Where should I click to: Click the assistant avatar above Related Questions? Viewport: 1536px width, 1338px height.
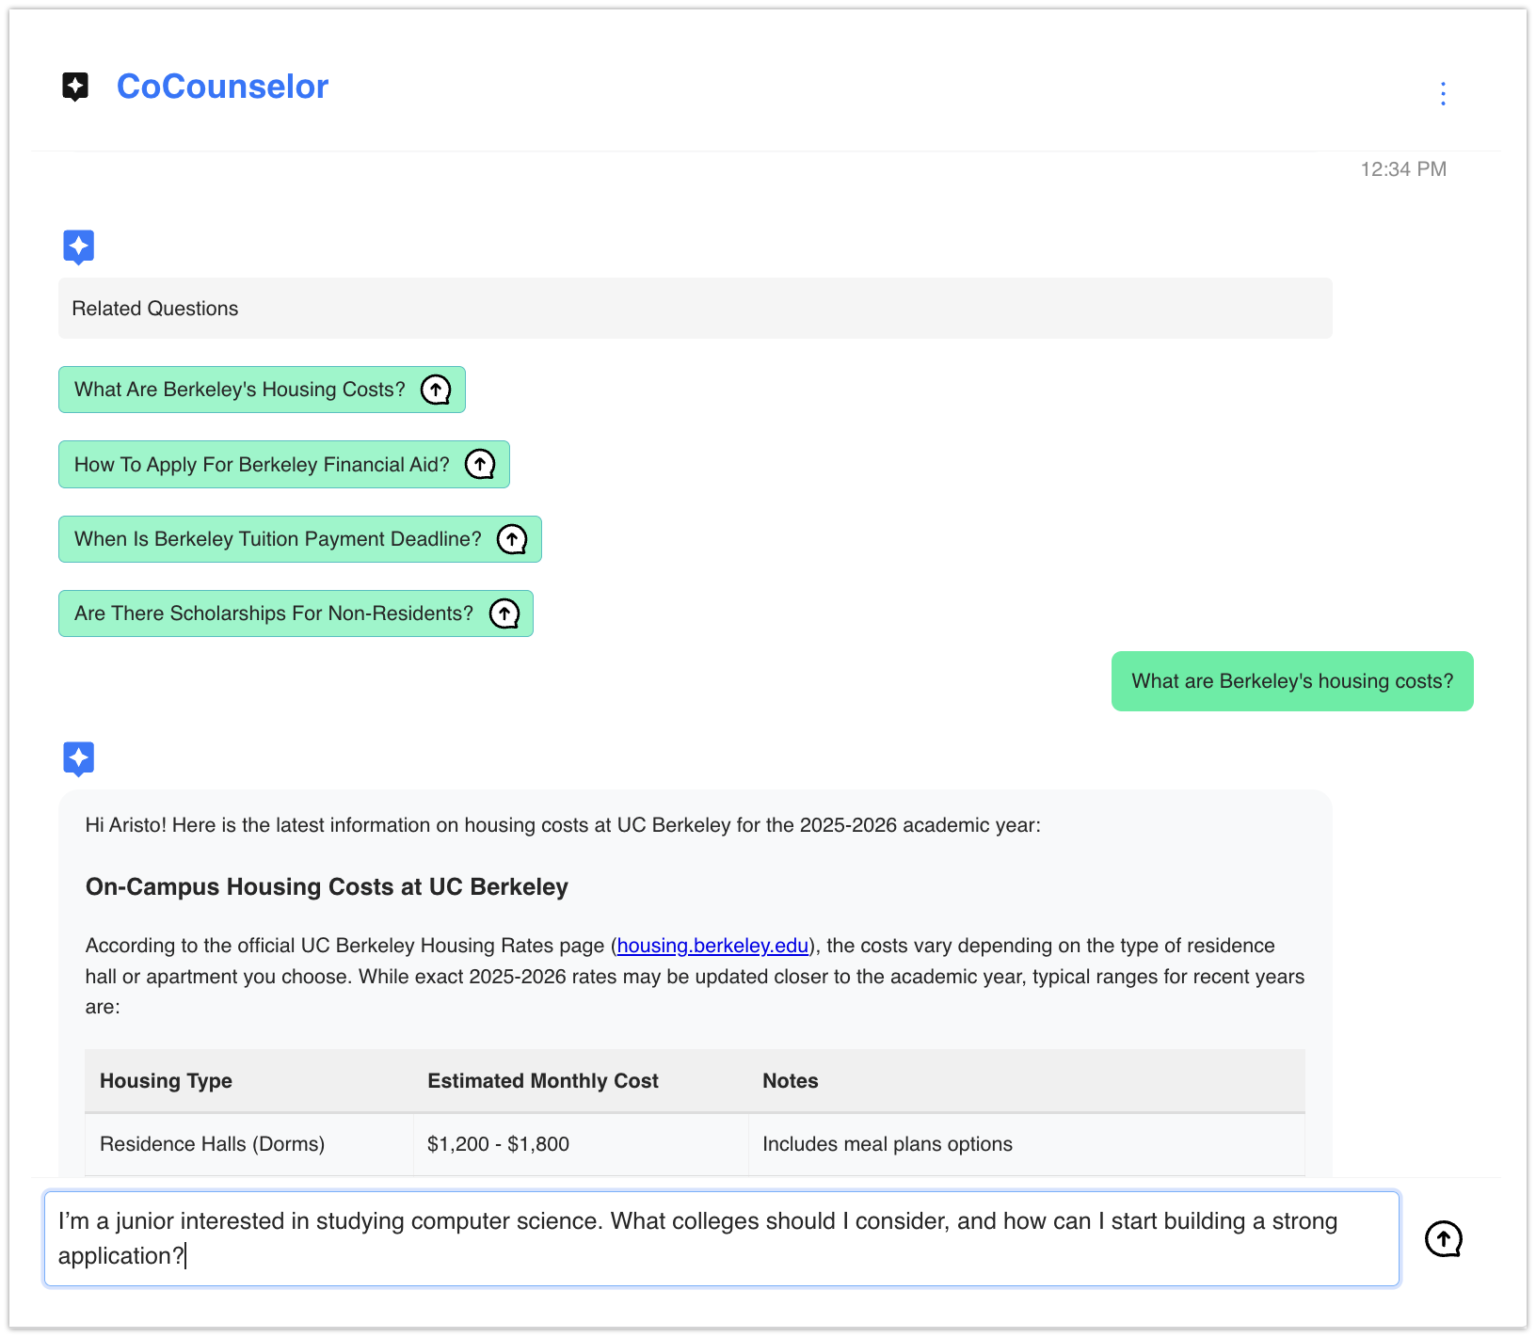click(x=79, y=246)
